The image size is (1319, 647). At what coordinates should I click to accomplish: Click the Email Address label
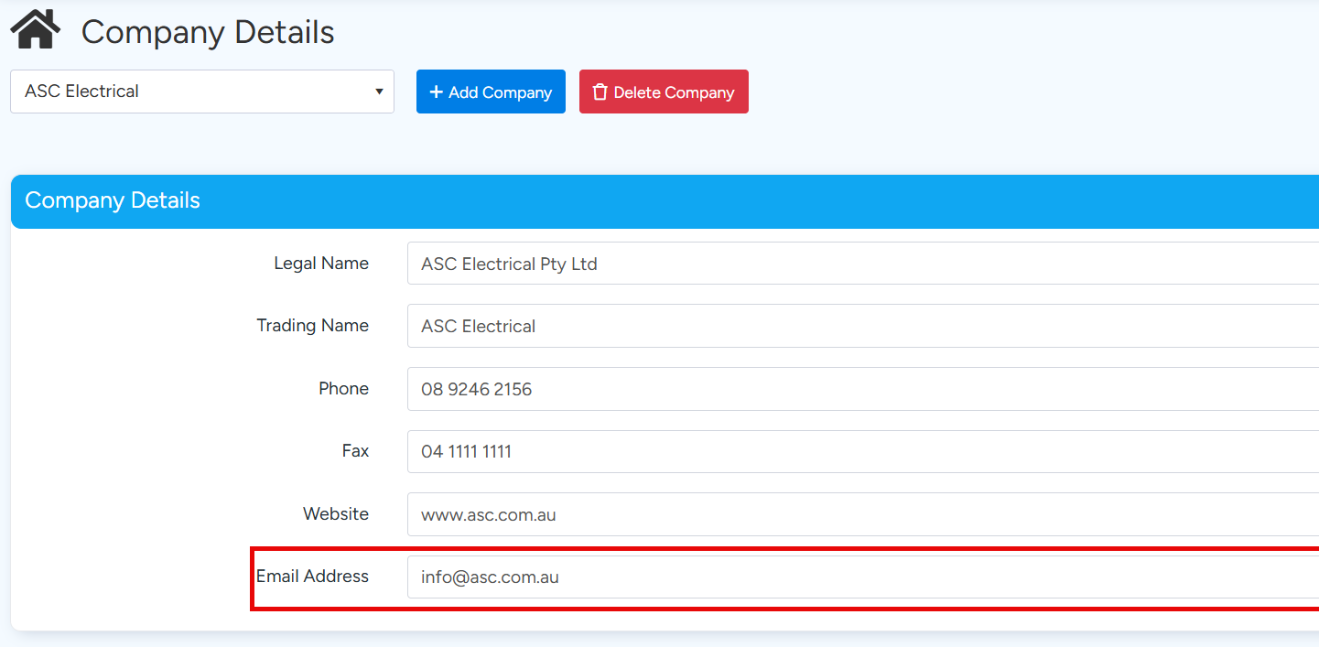pyautogui.click(x=312, y=576)
